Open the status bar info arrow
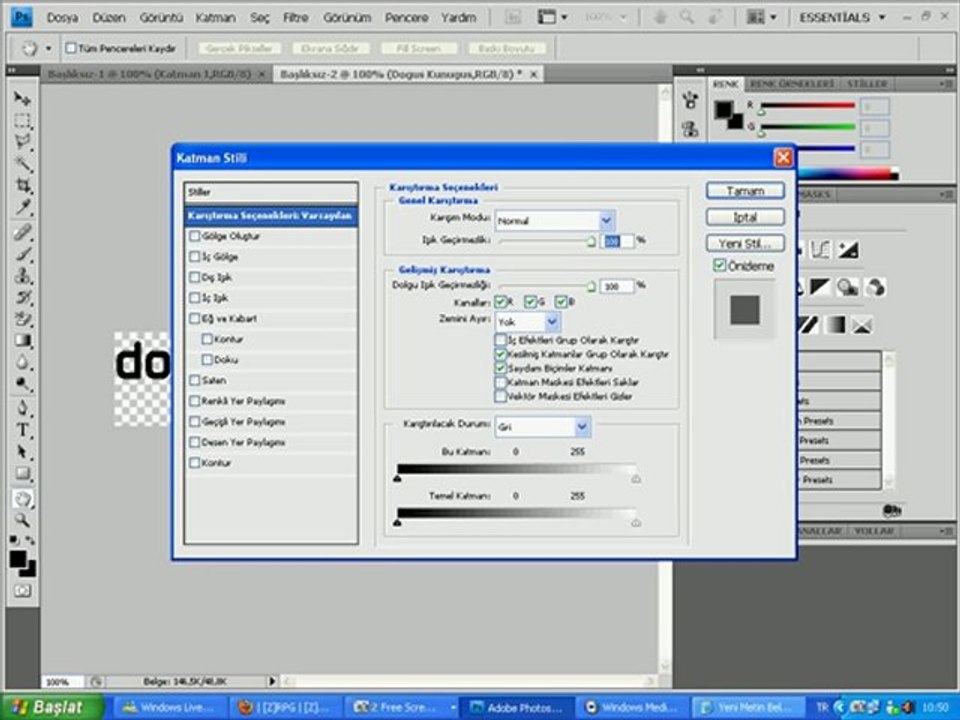The height and width of the screenshot is (720, 960). (x=272, y=681)
